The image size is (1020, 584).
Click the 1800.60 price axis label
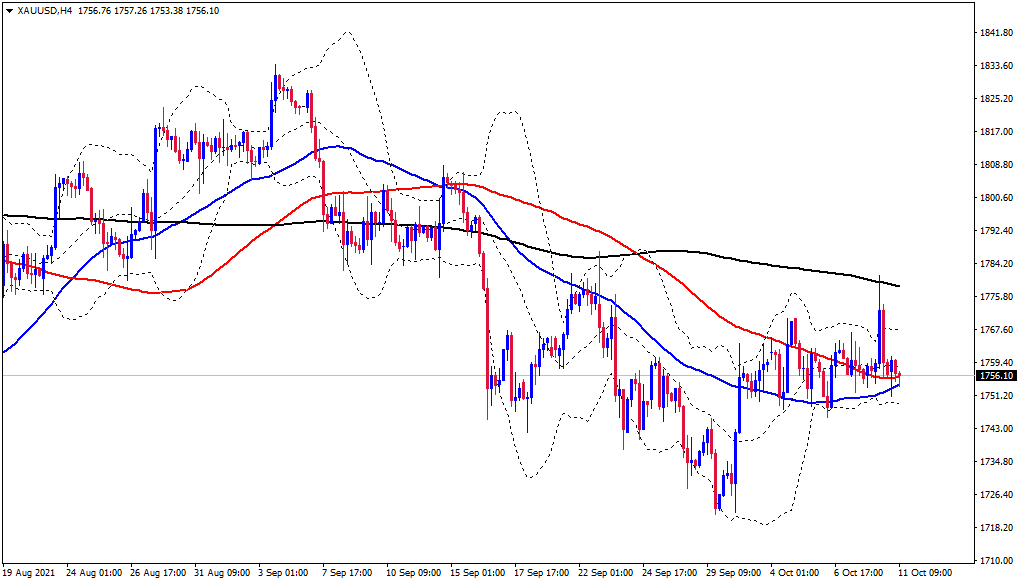point(997,198)
